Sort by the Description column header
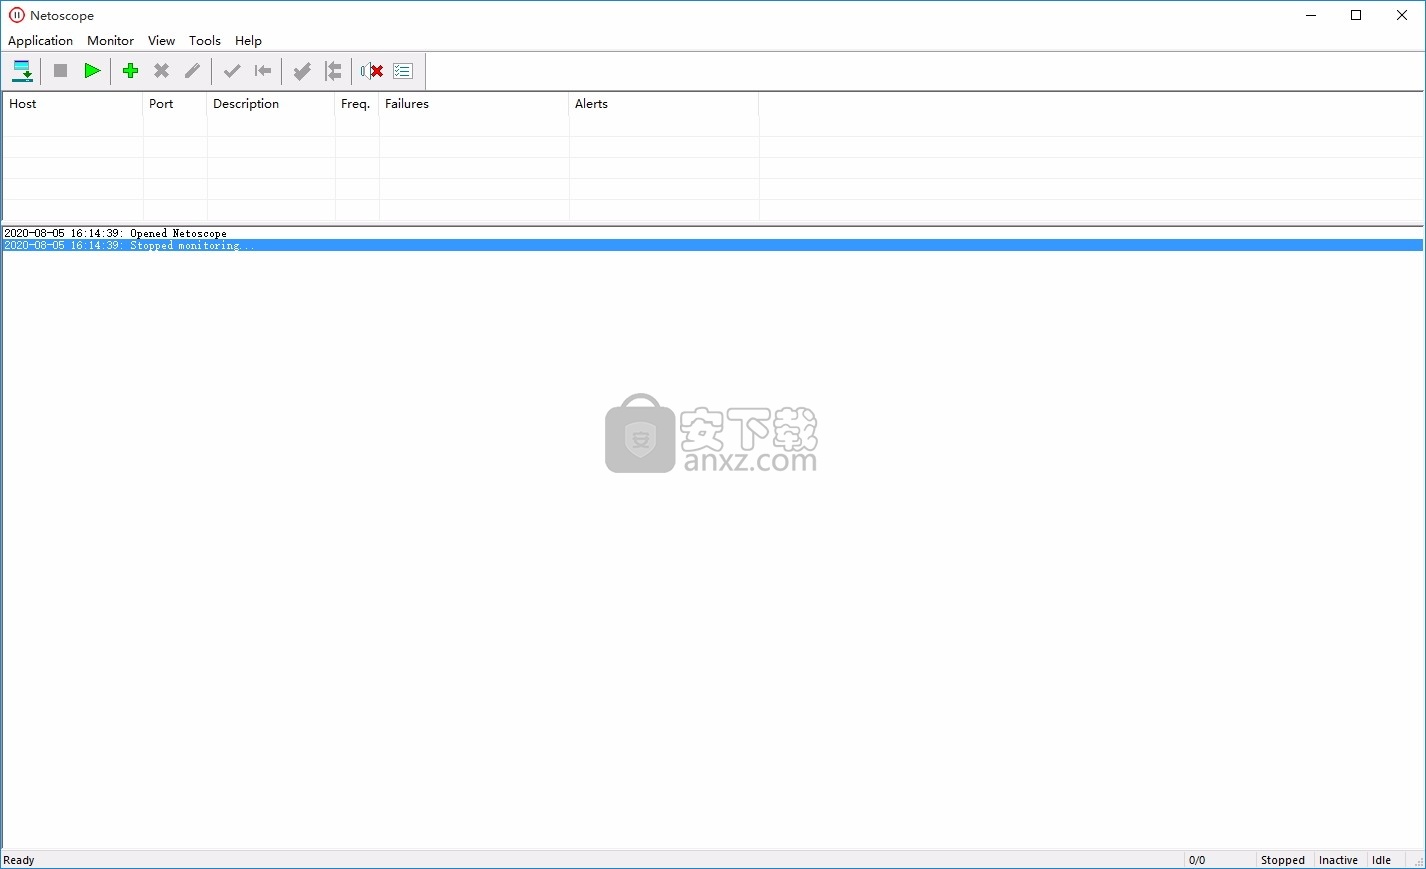Image resolution: width=1426 pixels, height=869 pixels. pyautogui.click(x=271, y=104)
